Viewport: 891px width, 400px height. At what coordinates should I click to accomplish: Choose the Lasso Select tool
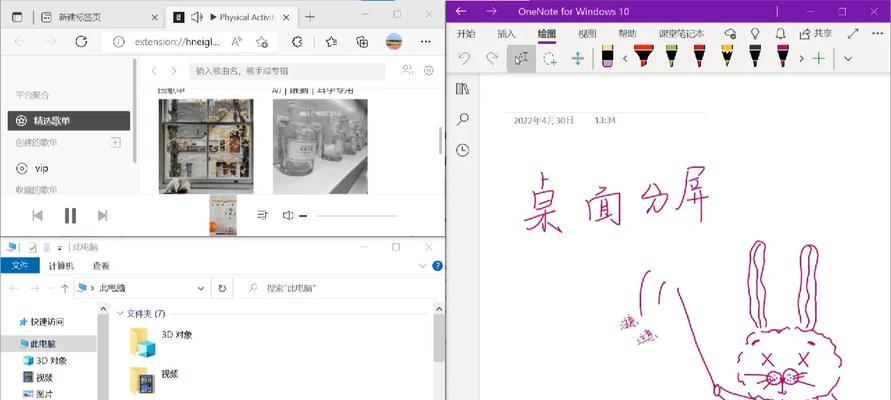(549, 59)
